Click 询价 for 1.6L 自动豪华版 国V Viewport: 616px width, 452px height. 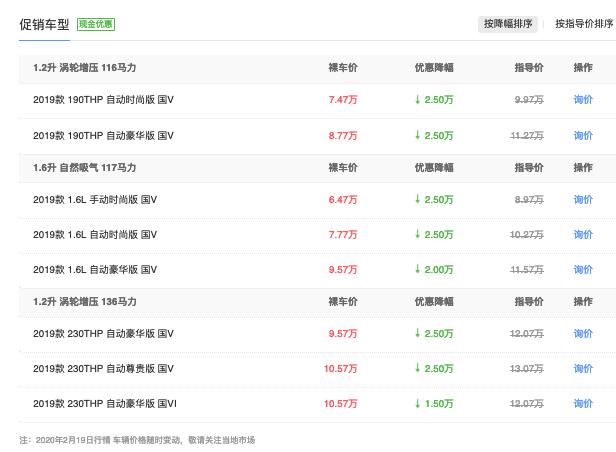[x=583, y=270]
